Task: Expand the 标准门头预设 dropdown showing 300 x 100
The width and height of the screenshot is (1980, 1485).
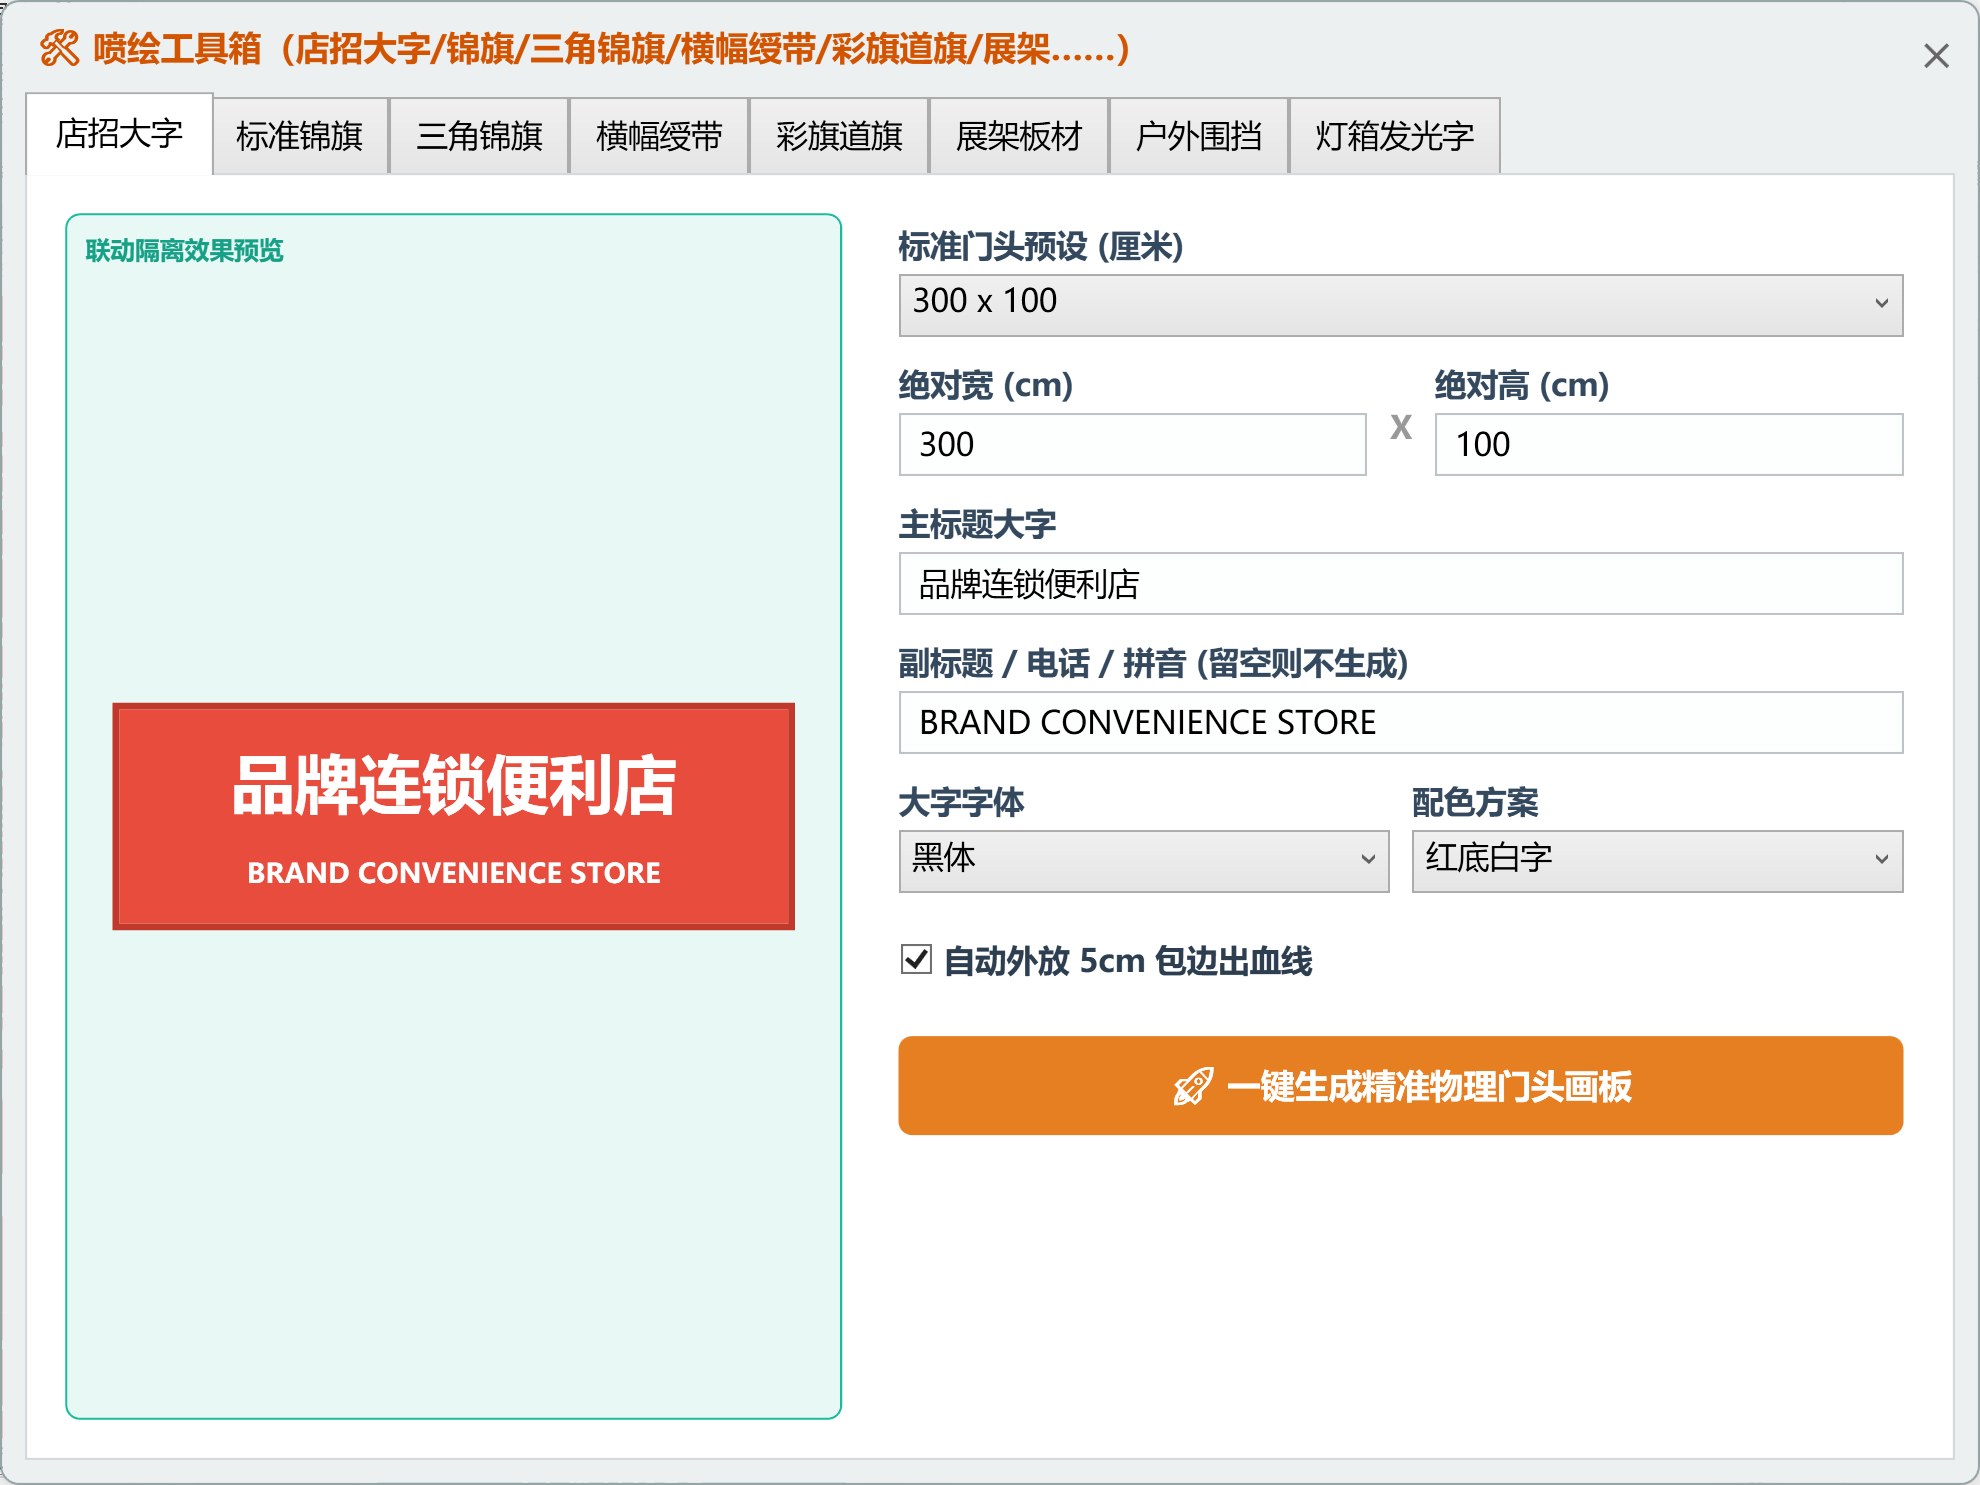Action: click(1400, 305)
